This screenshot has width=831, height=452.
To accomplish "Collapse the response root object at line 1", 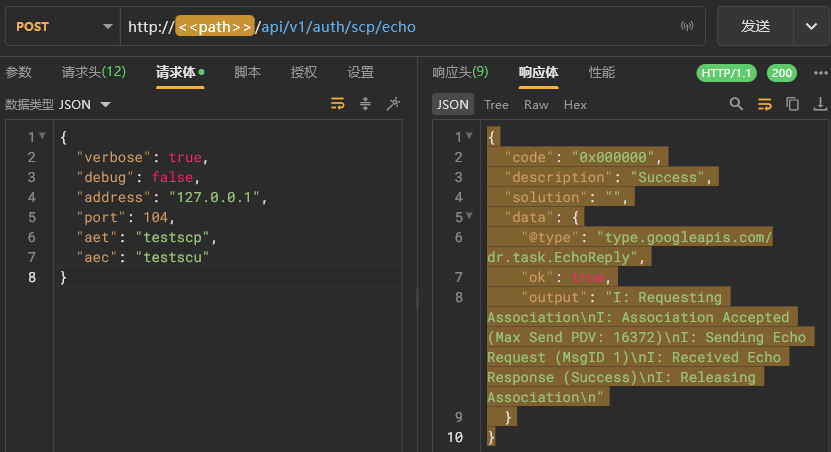I will click(469, 137).
